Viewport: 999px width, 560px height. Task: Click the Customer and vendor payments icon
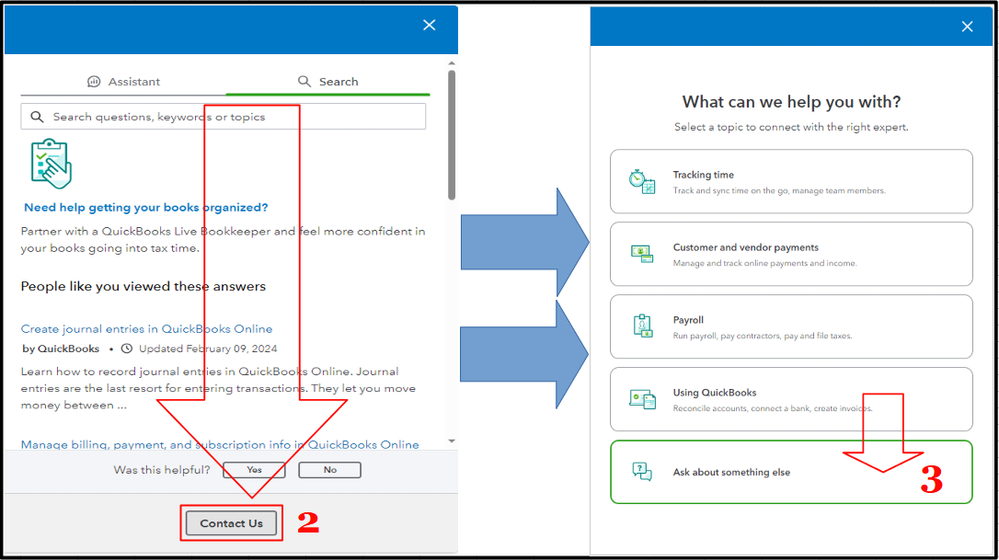(642, 254)
